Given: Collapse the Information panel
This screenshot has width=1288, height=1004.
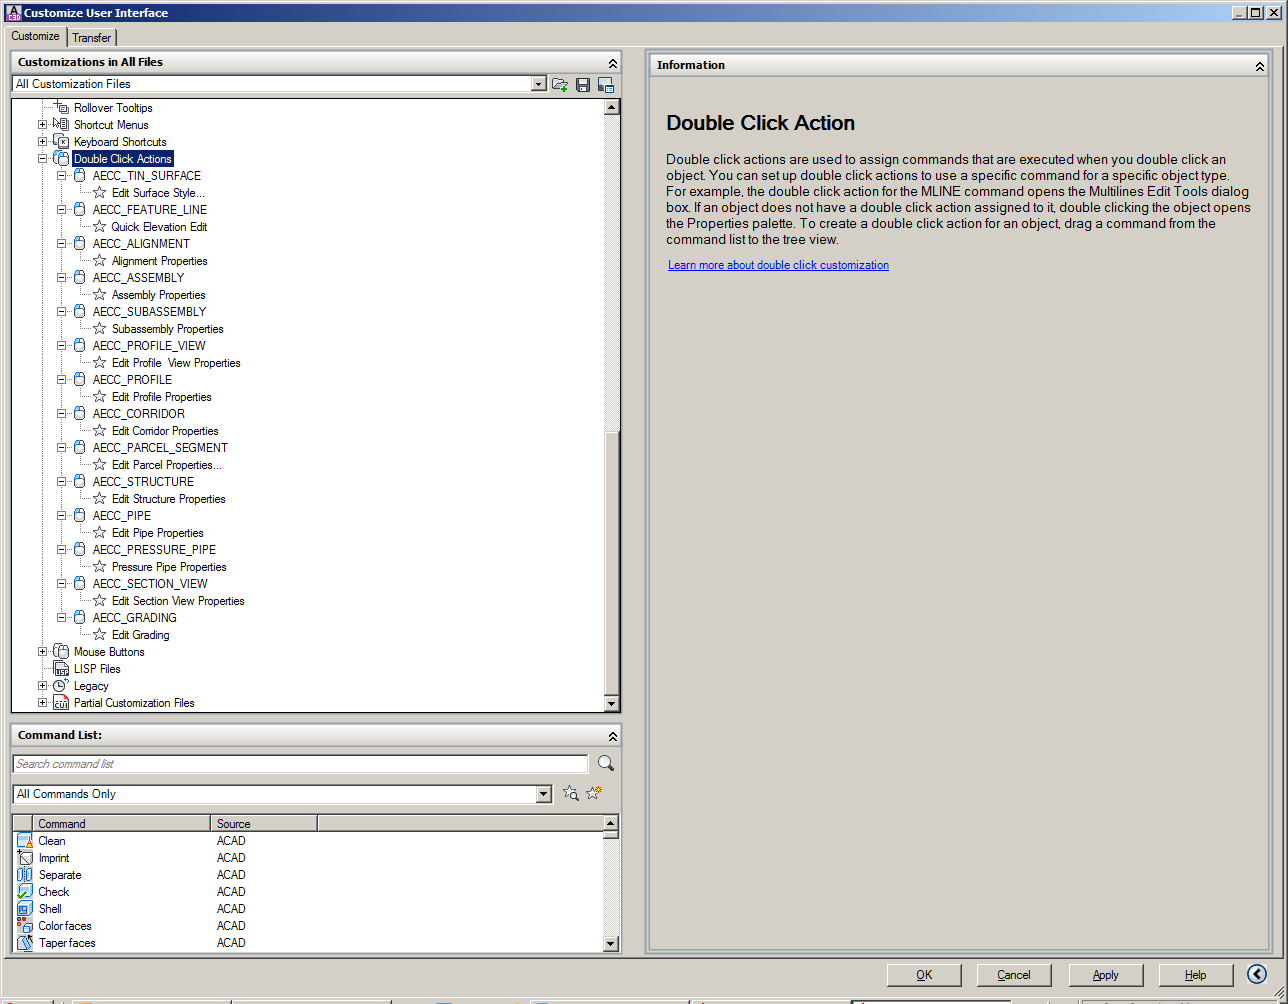Looking at the screenshot, I should 1260,66.
